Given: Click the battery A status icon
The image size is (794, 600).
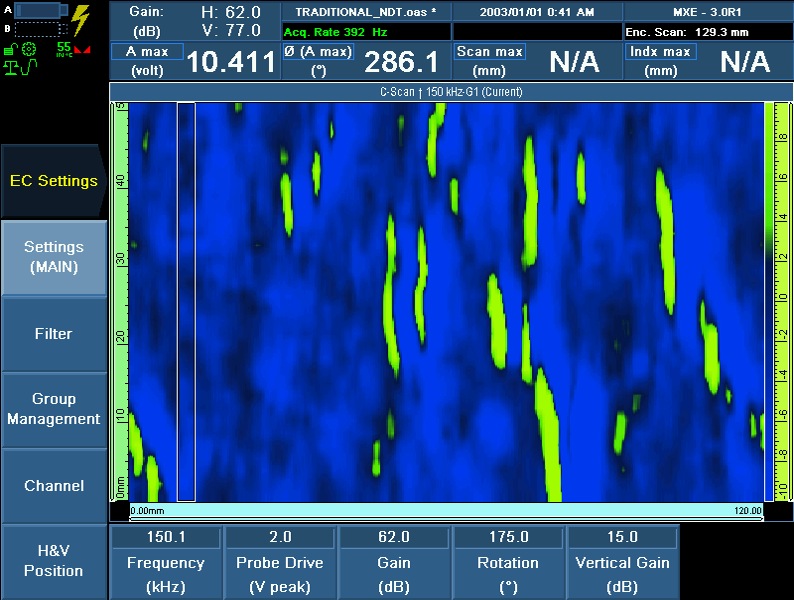Looking at the screenshot, I should pos(42,12).
